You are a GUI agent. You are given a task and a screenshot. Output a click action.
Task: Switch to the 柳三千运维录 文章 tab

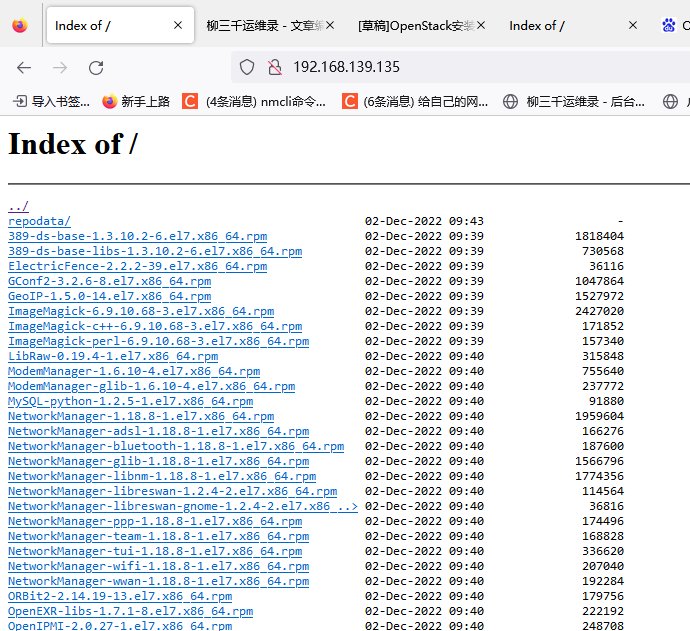click(x=270, y=26)
